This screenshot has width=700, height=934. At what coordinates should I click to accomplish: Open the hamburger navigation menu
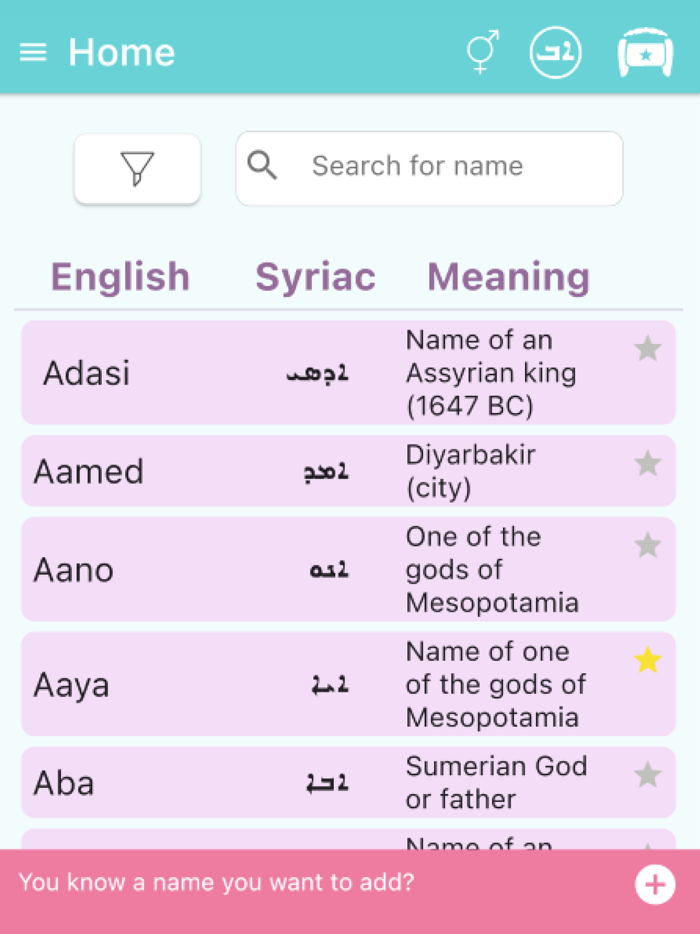point(33,52)
